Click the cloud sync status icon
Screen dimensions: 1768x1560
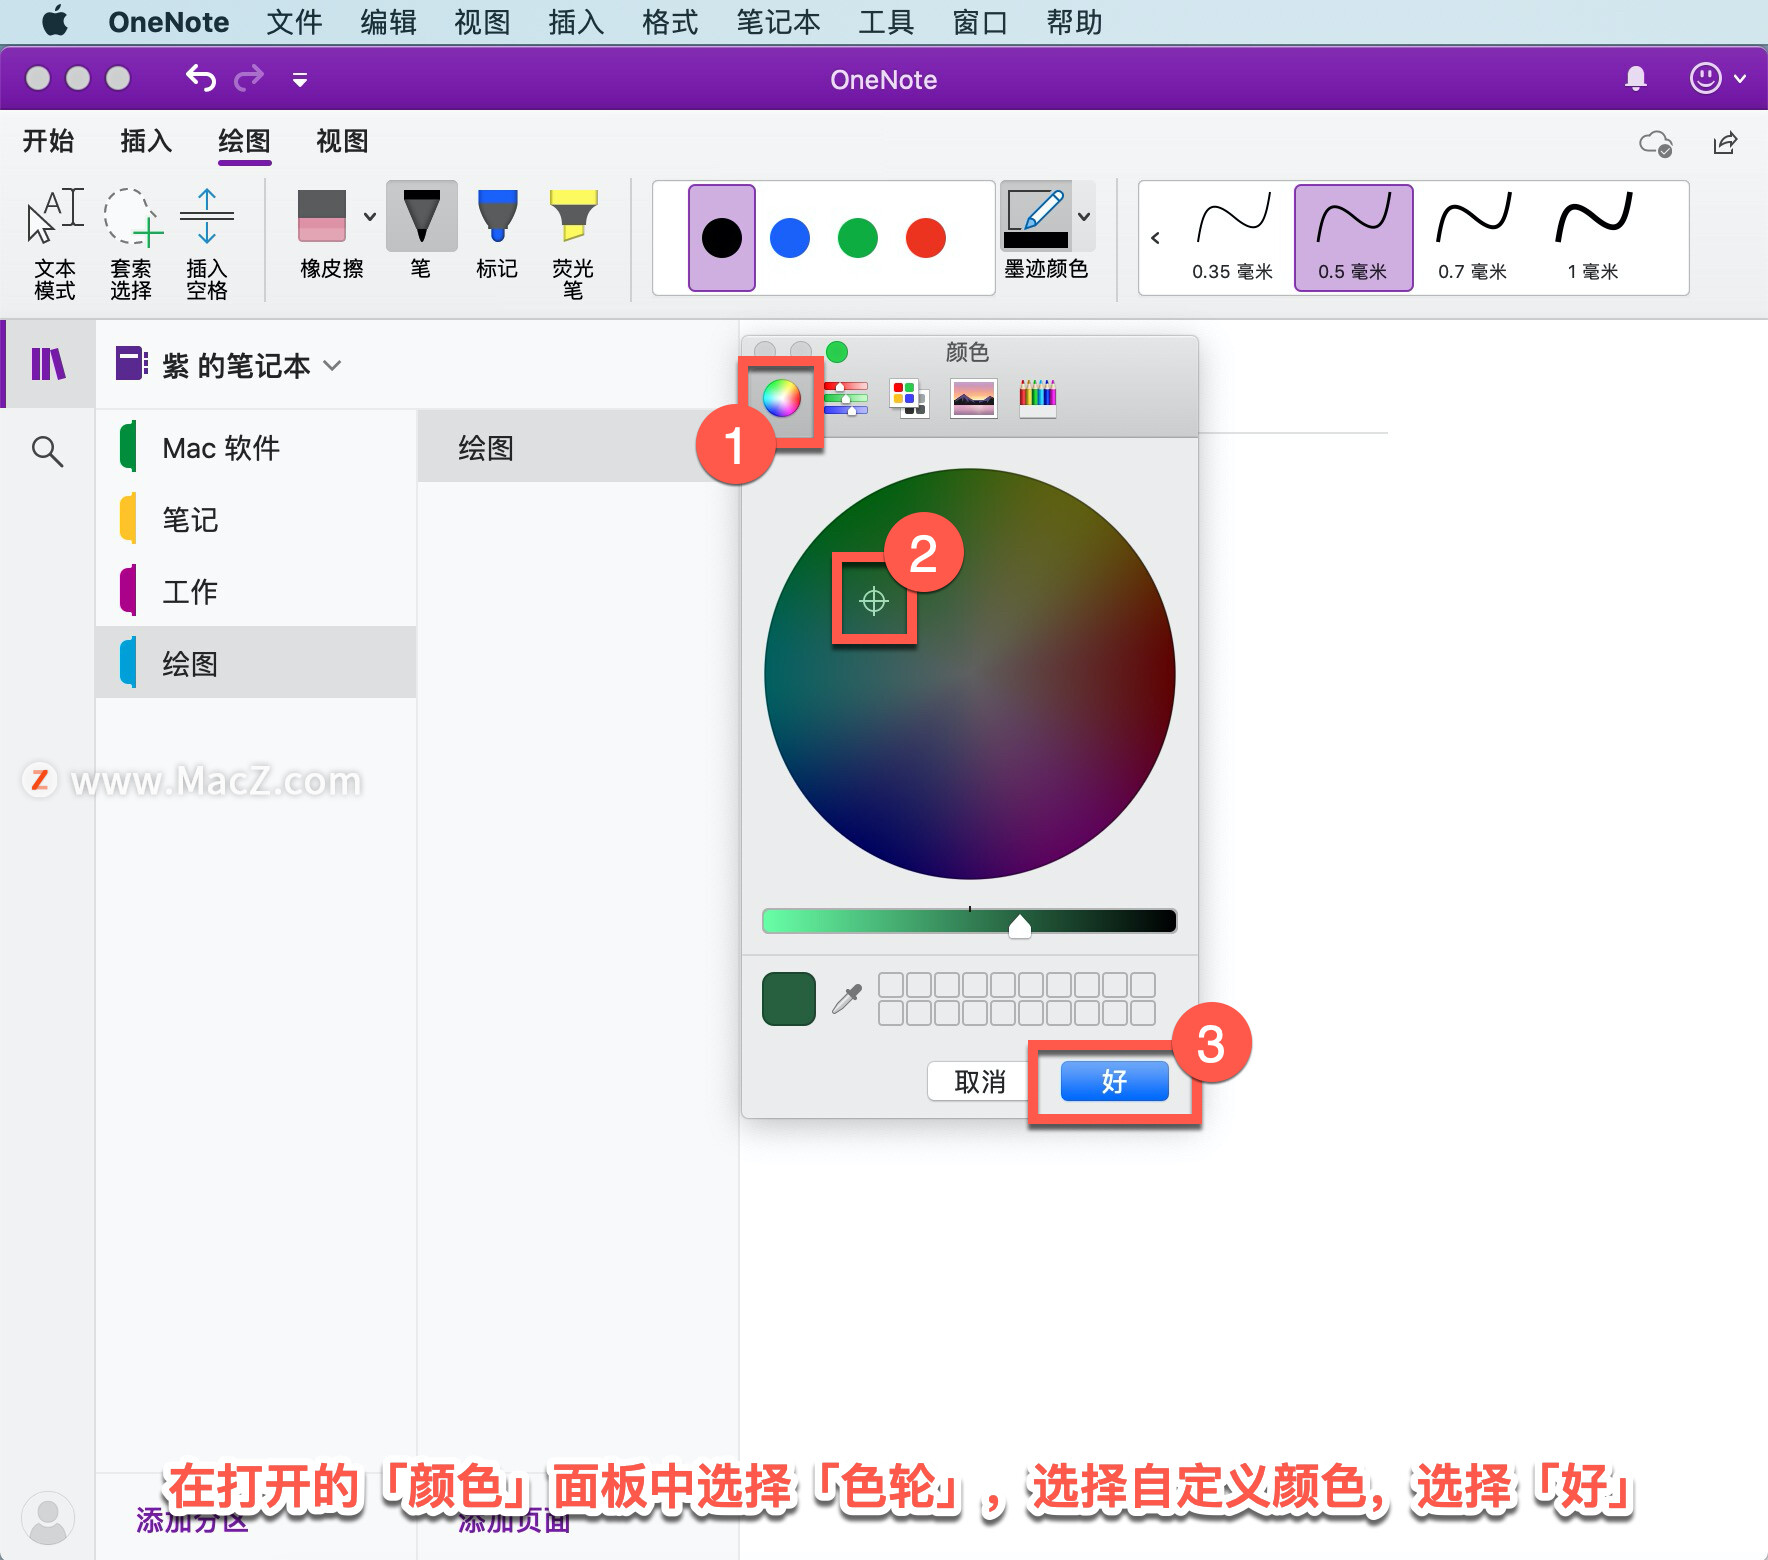(1655, 144)
